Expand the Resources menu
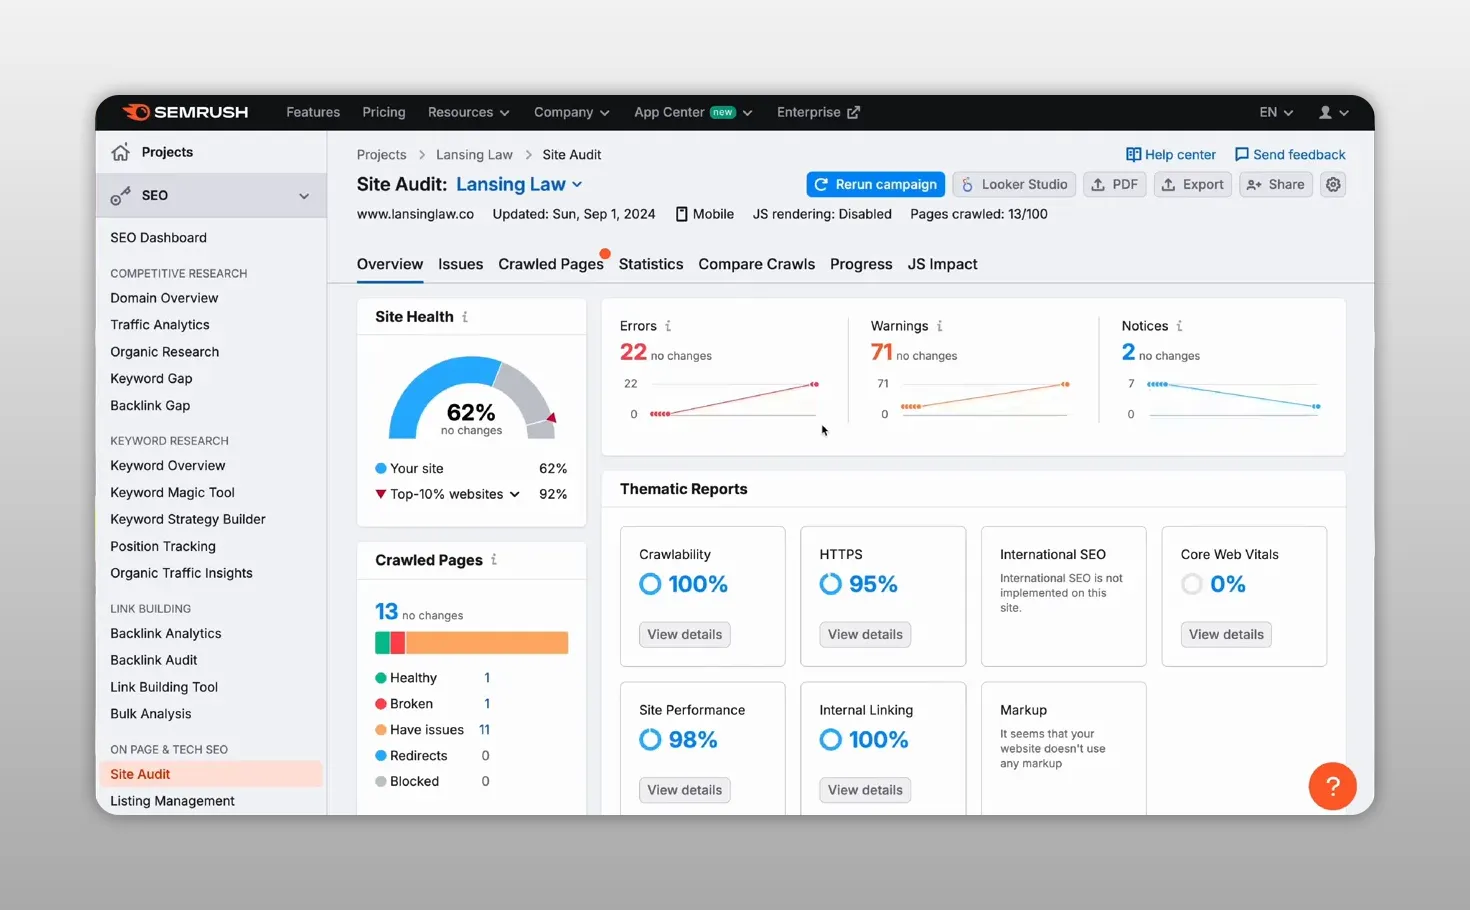This screenshot has height=910, width=1470. (x=468, y=113)
